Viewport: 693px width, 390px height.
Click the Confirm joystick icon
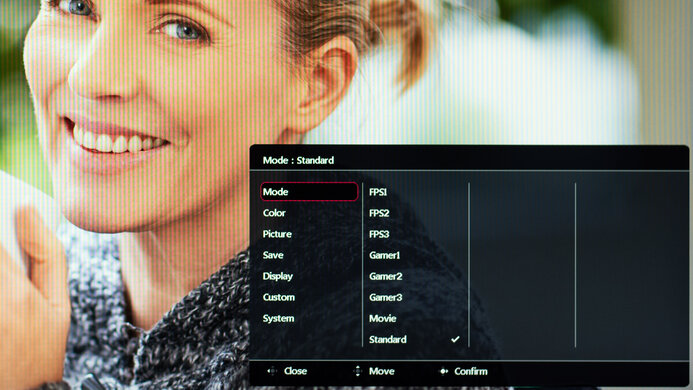[x=444, y=371]
